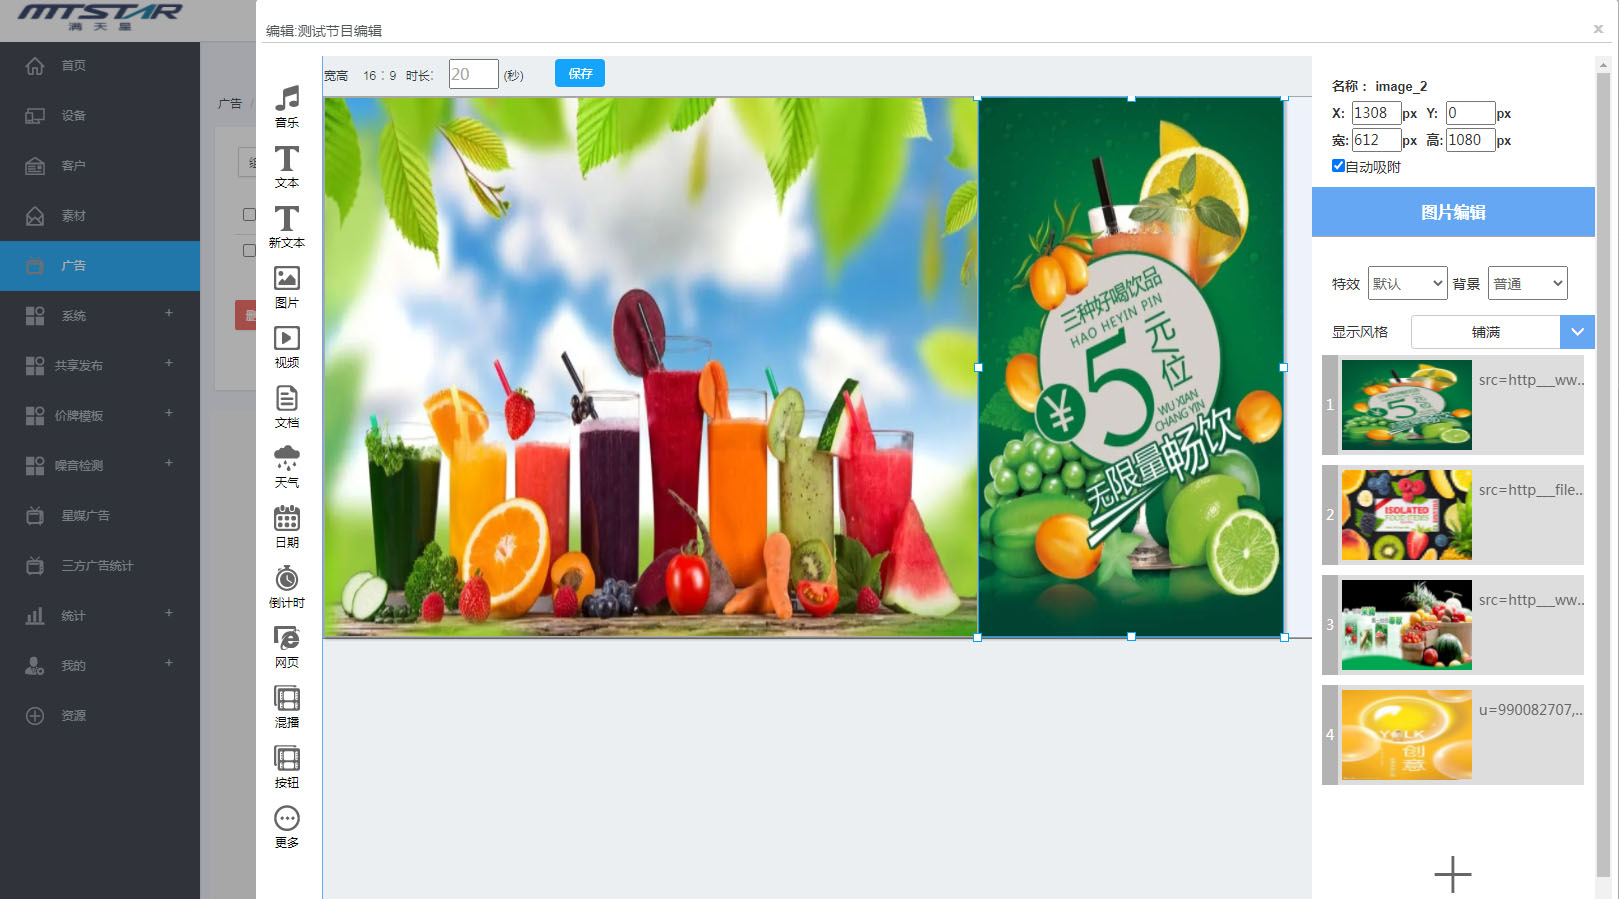The image size is (1619, 899).
Task: Open the 特效 effect dropdown
Action: 1407,284
